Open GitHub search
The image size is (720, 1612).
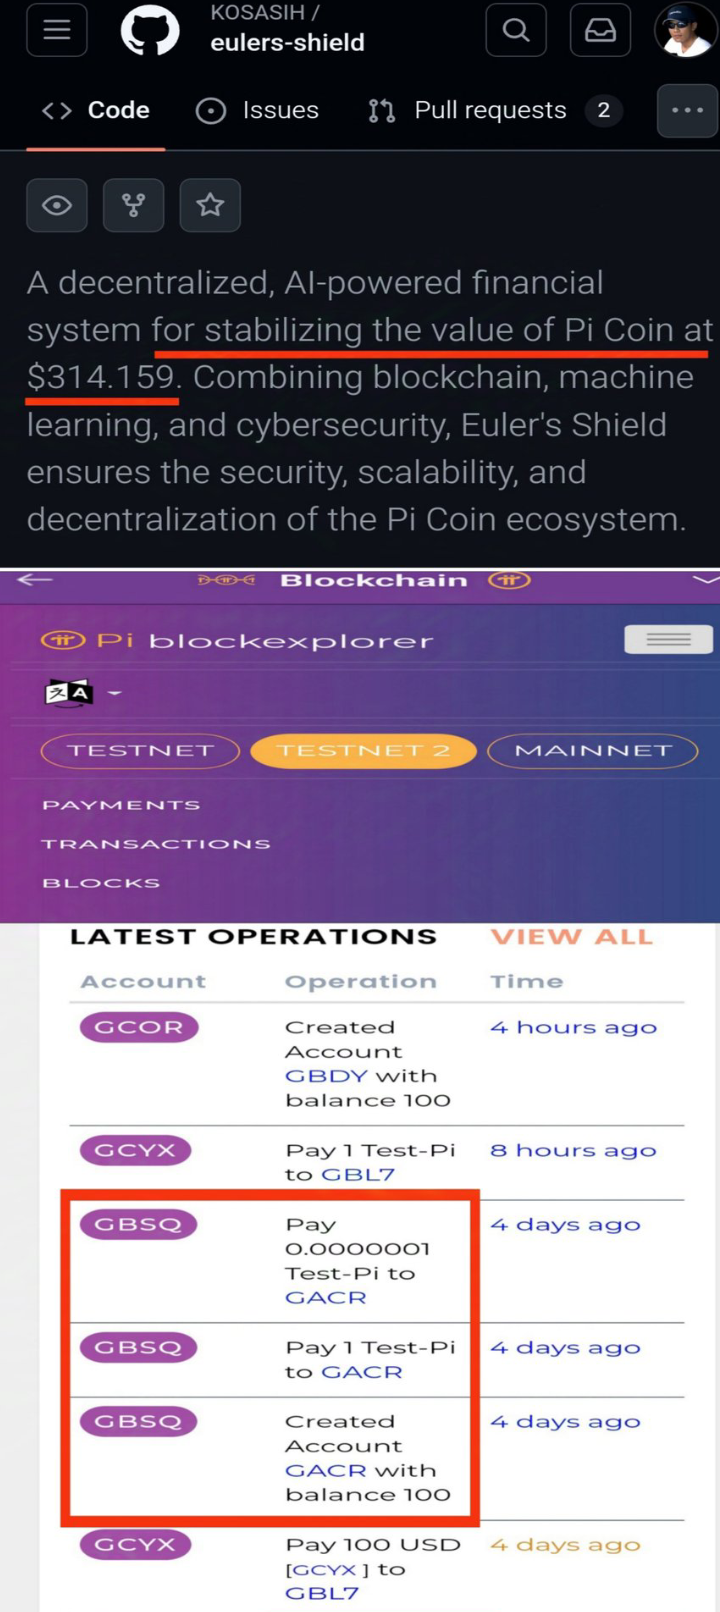tap(516, 30)
